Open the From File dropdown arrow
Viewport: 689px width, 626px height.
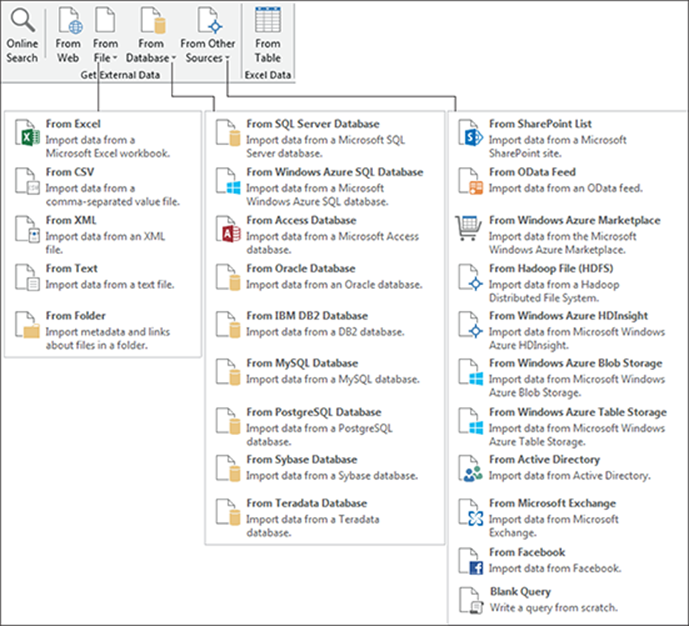point(115,58)
